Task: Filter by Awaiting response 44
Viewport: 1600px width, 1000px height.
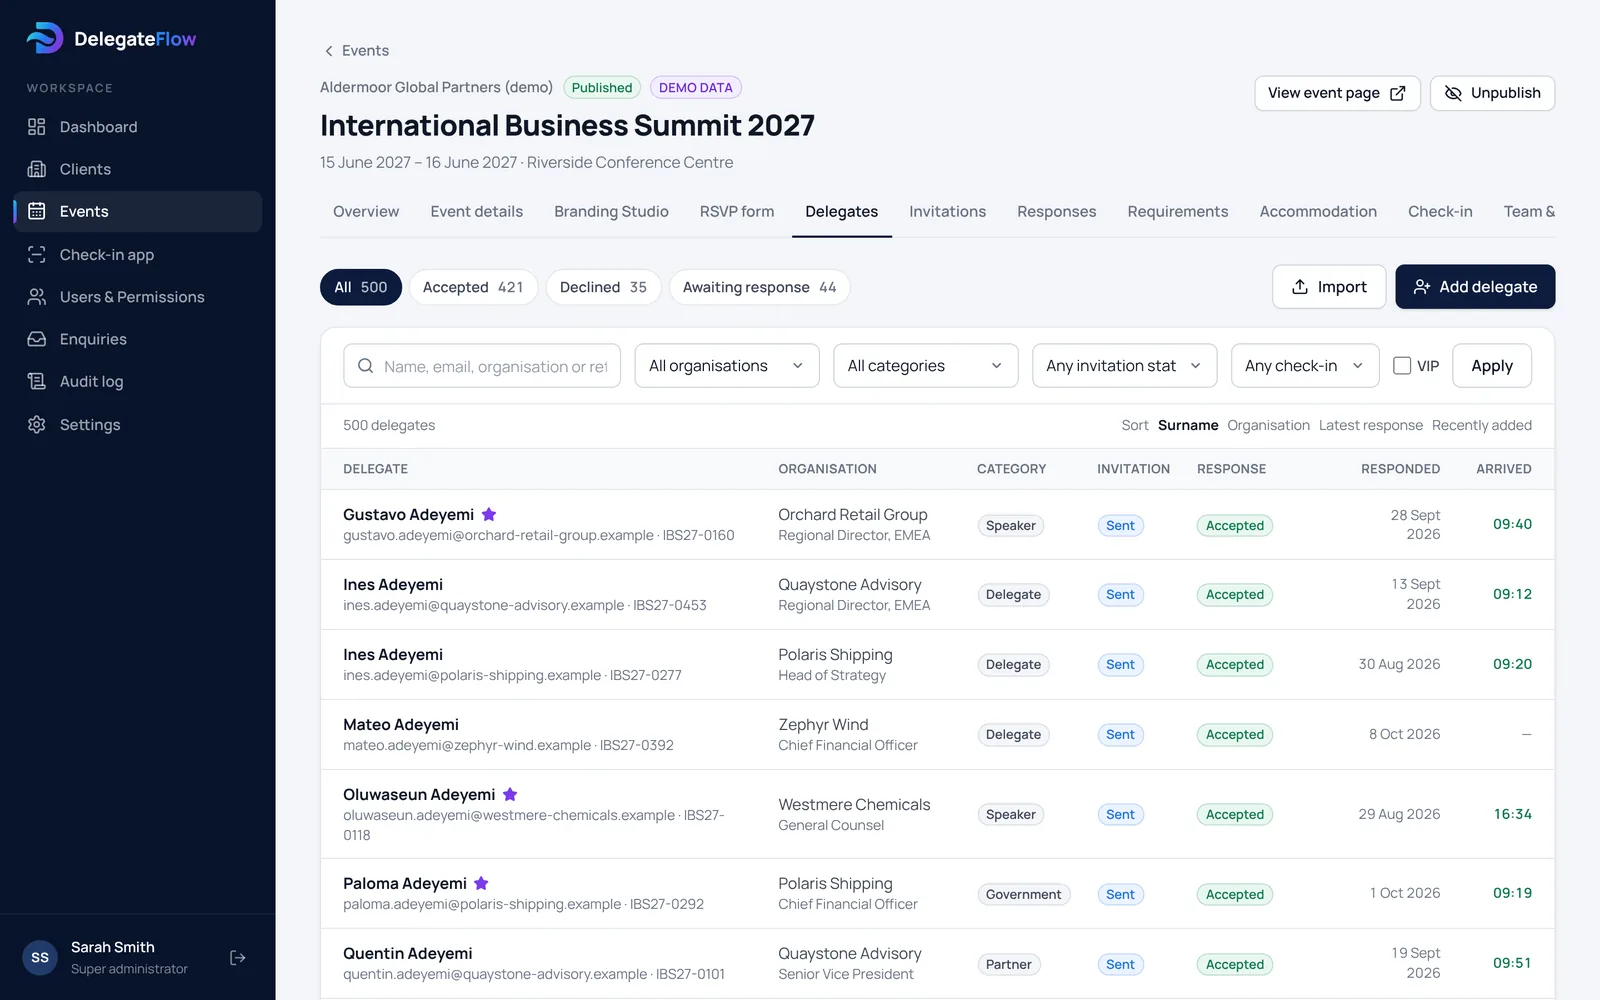Action: point(759,287)
